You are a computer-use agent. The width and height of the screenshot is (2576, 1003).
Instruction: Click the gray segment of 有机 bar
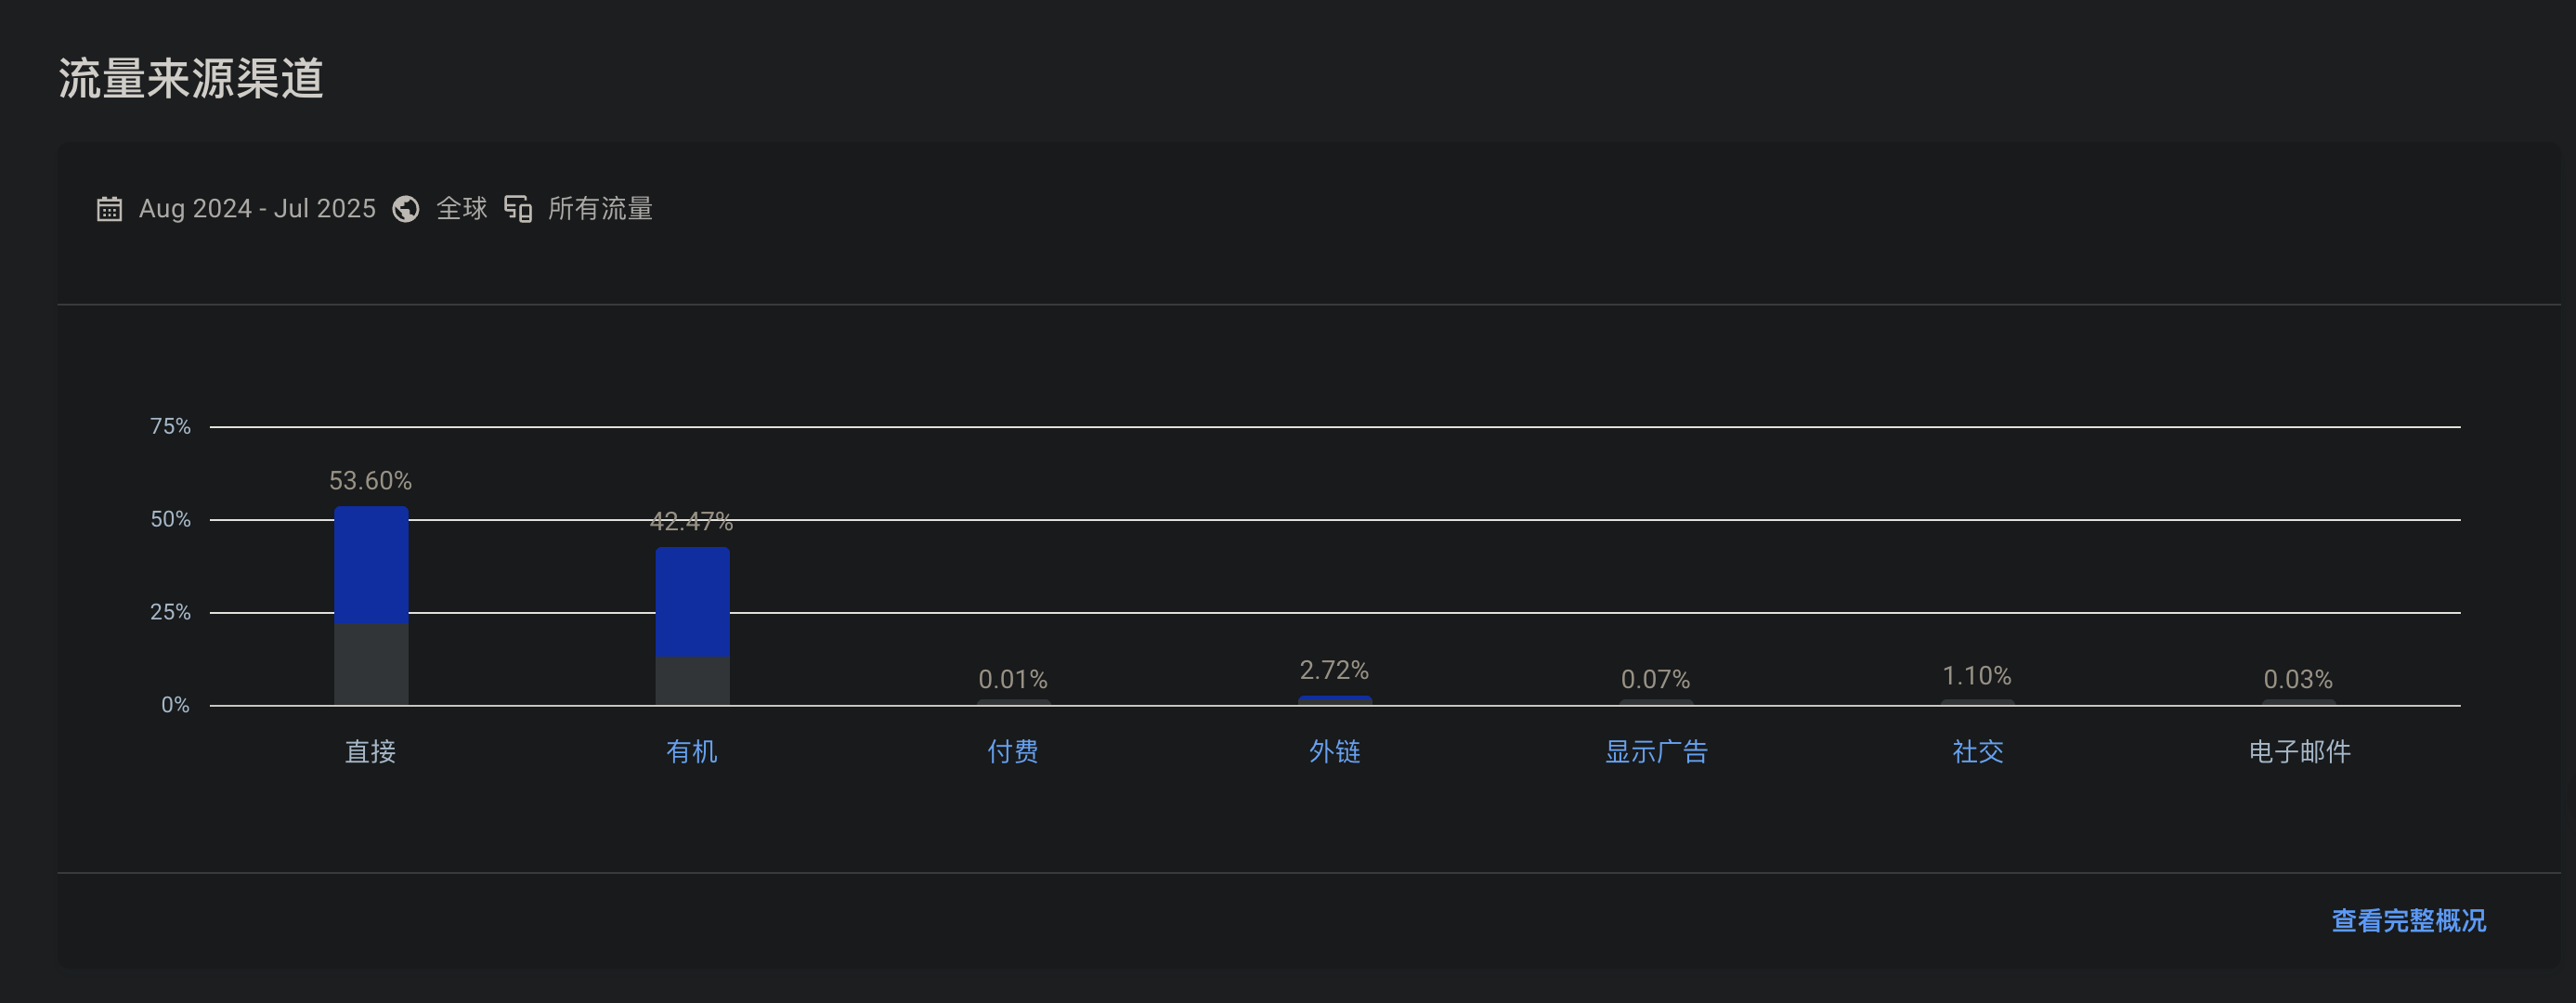(x=692, y=680)
